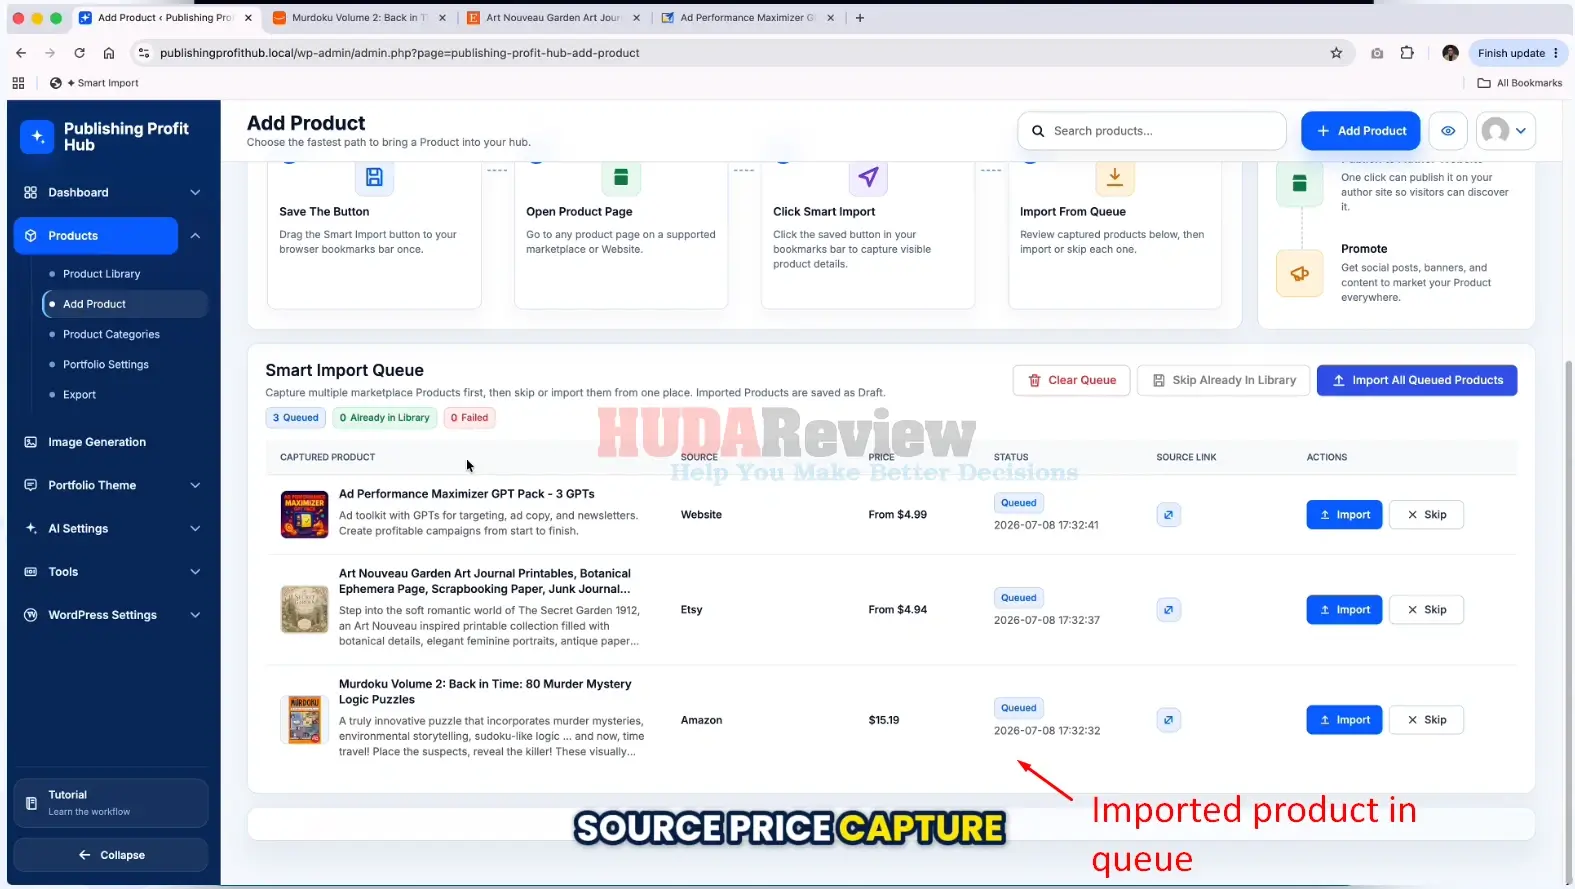Click the Ad Performance Maximizer thumbnail
1575x889 pixels.
[304, 515]
